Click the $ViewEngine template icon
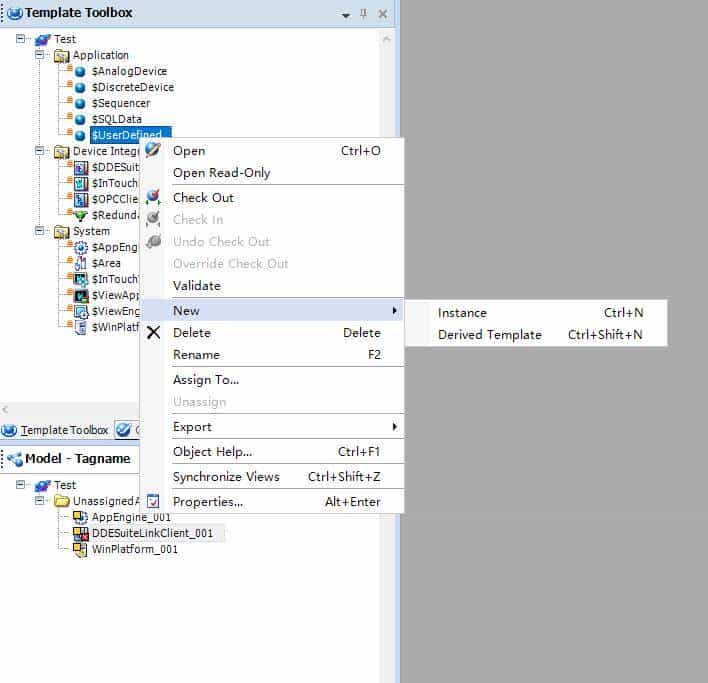The image size is (708, 683). [x=81, y=311]
